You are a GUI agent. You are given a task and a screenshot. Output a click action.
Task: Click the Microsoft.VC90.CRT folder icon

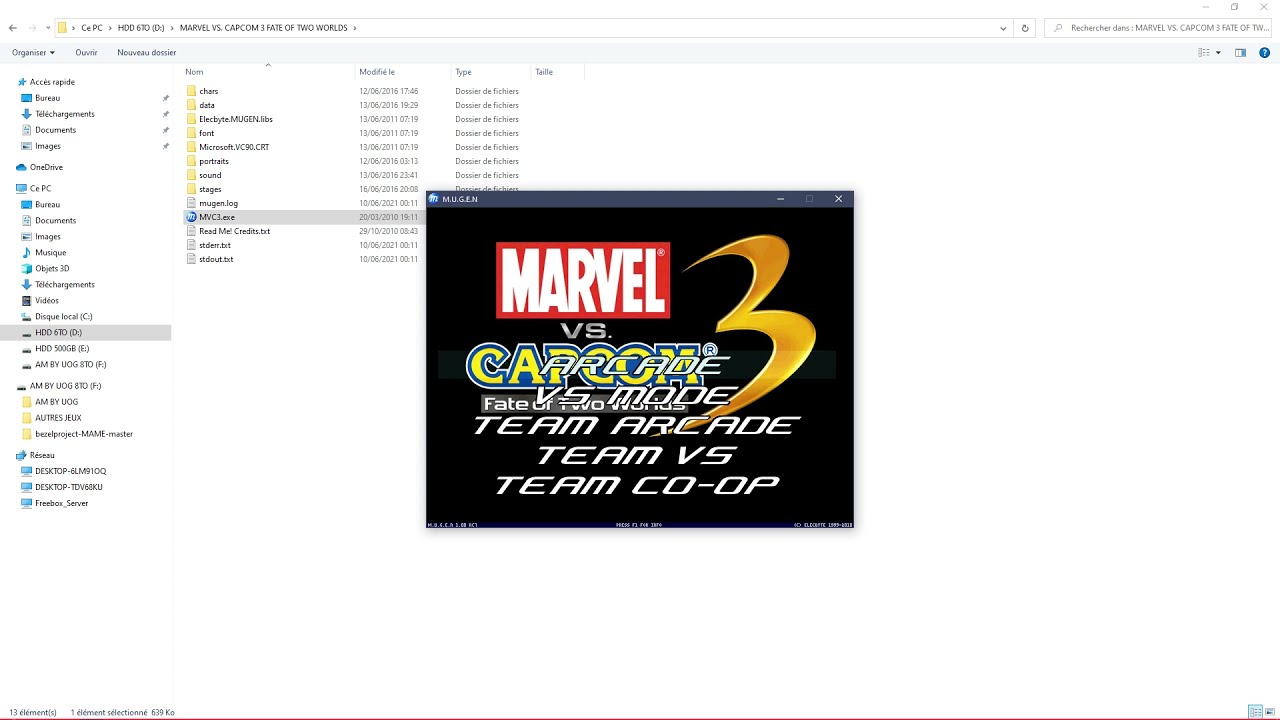[x=191, y=147]
